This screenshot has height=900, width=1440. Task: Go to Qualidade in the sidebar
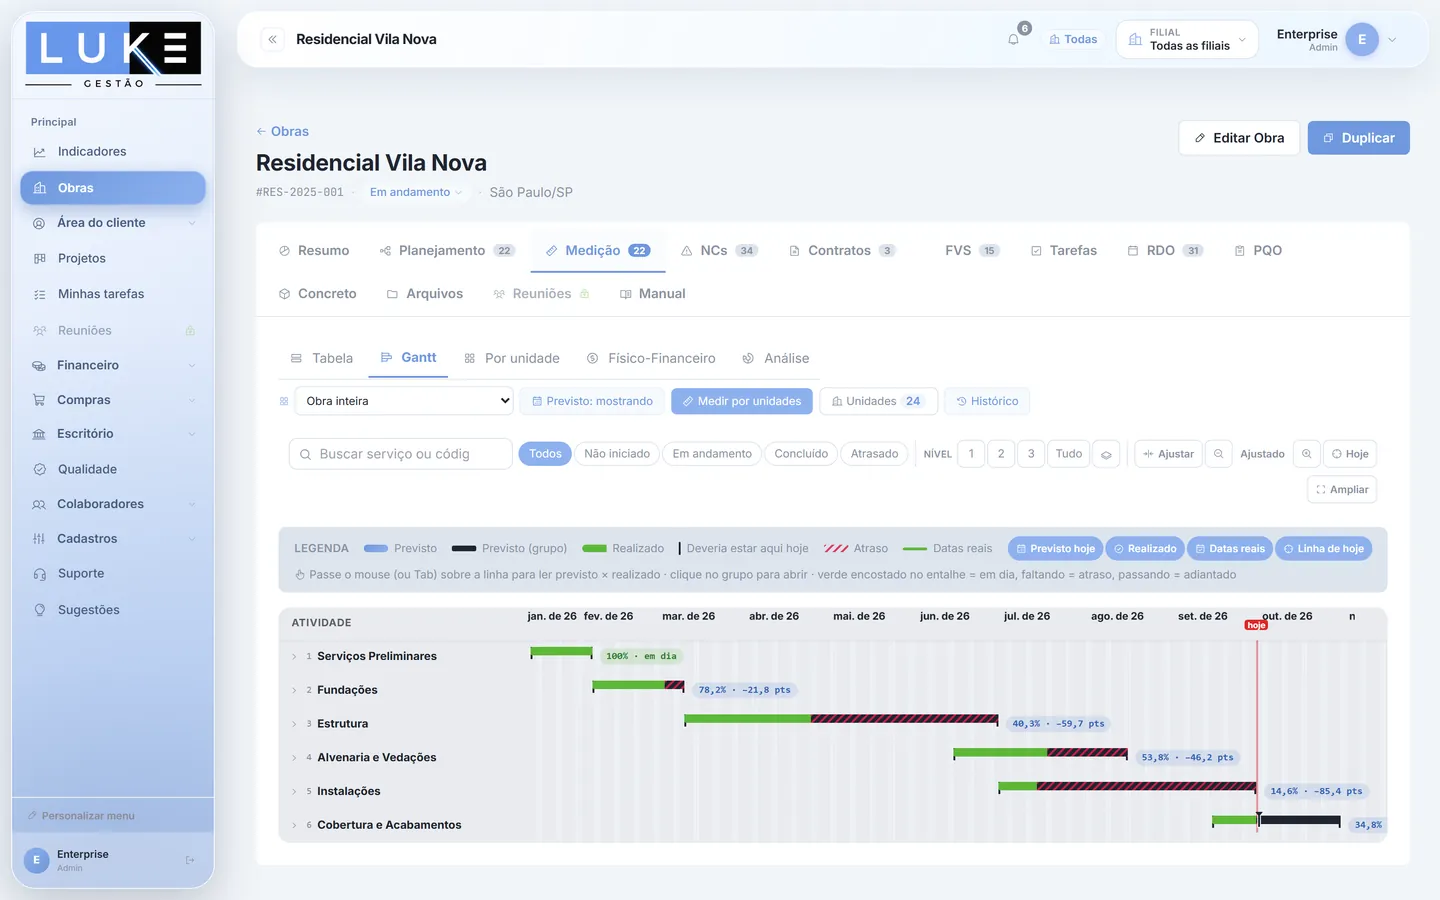pyautogui.click(x=113, y=469)
